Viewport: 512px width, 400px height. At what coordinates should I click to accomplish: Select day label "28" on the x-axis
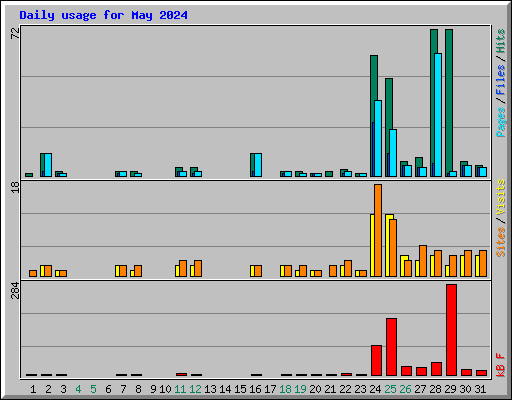[435, 389]
